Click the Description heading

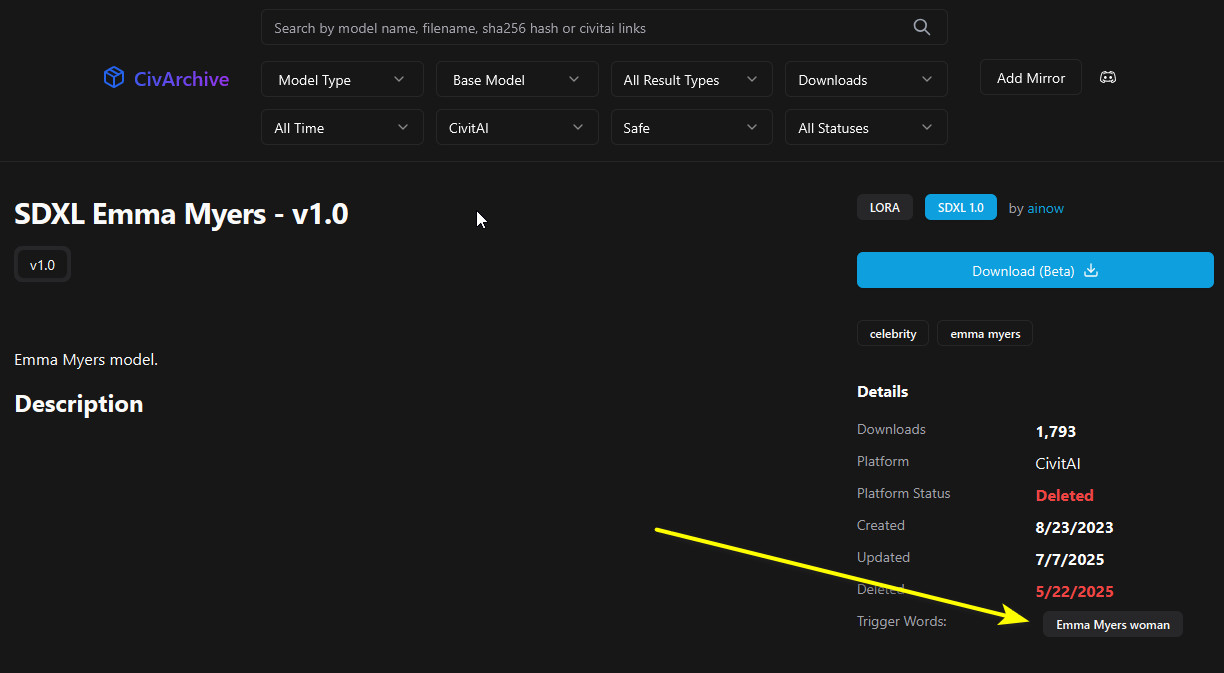point(79,403)
